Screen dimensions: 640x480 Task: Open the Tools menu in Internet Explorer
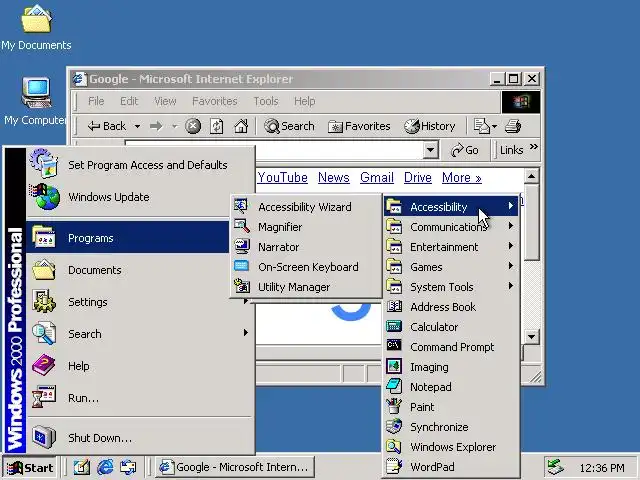[266, 101]
